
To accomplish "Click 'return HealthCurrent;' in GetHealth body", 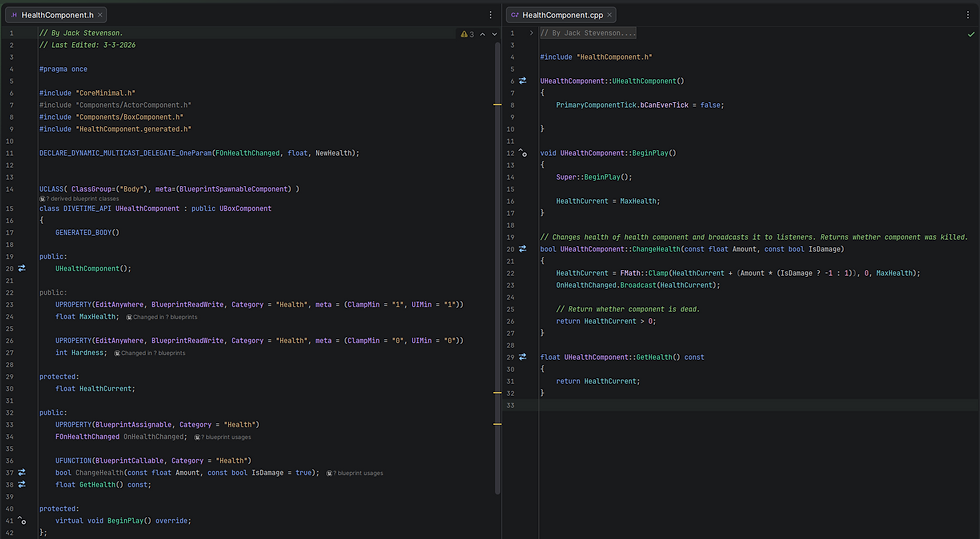I will tap(598, 381).
